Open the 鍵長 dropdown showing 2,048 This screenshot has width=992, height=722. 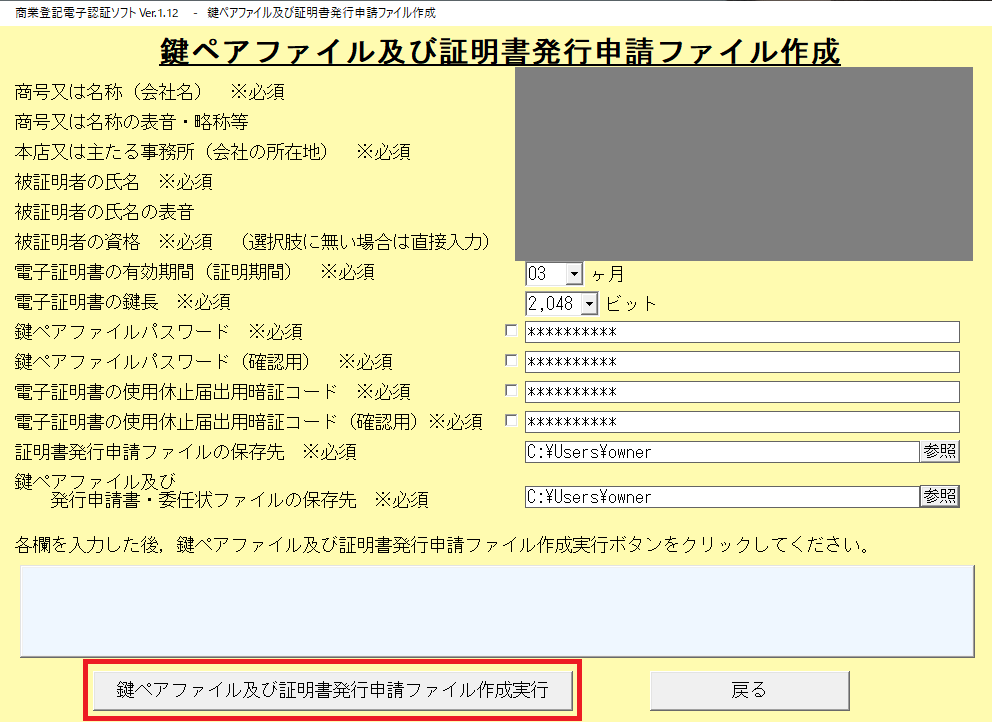588,303
